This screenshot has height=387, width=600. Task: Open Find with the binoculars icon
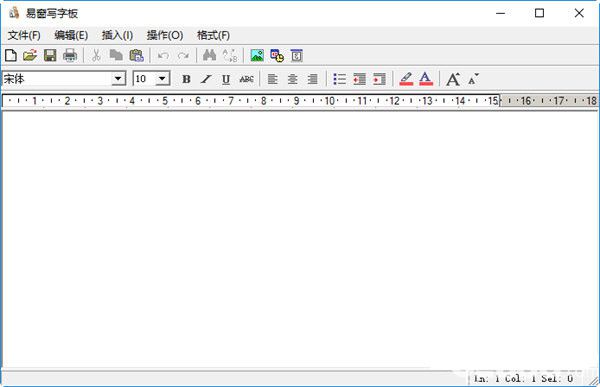209,56
